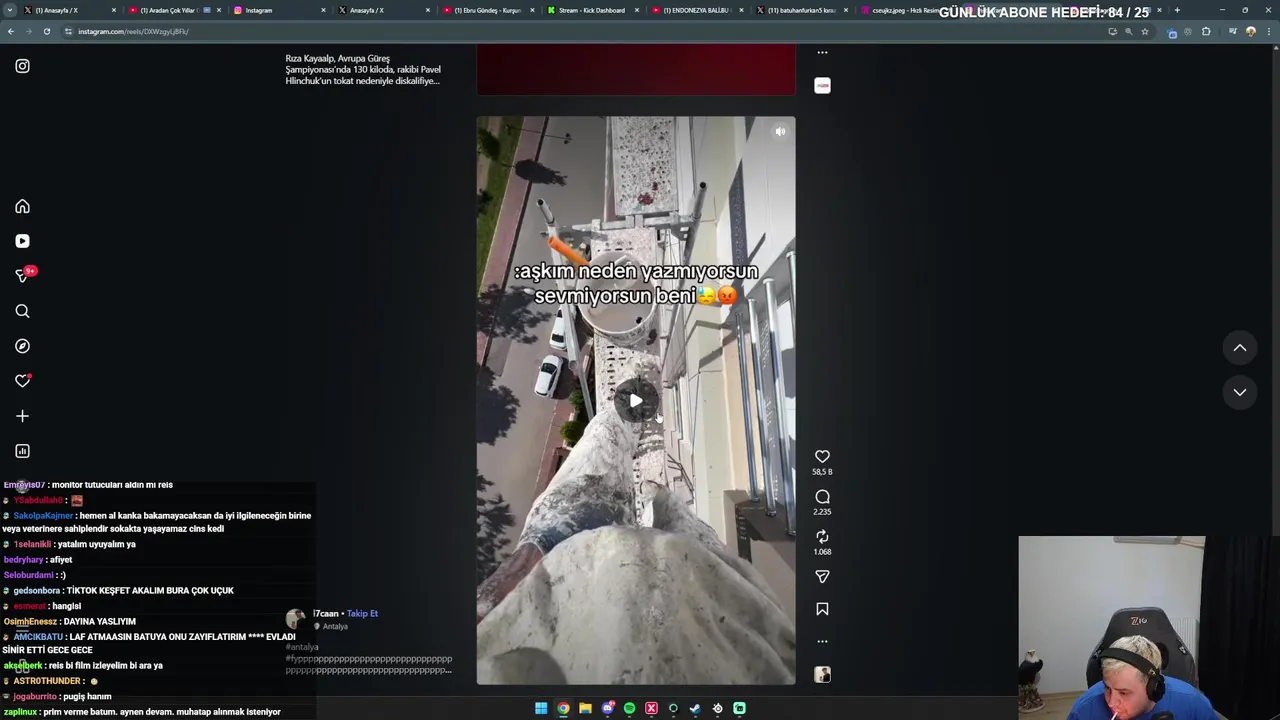
Task: Save the reel with bookmark icon
Action: (x=822, y=609)
